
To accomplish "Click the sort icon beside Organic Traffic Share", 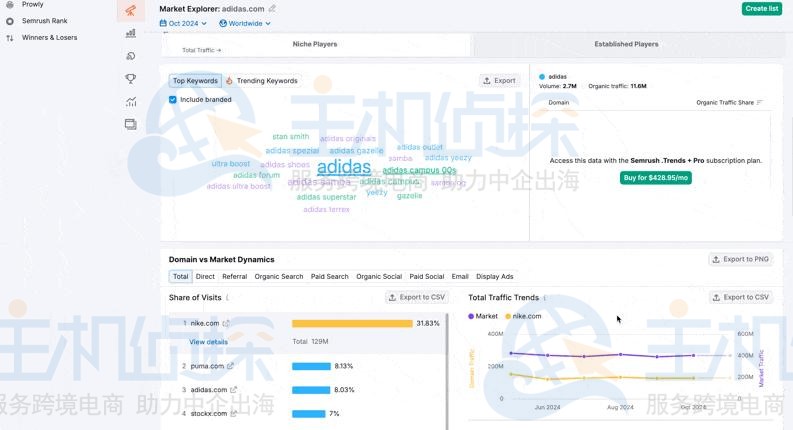I will point(759,103).
